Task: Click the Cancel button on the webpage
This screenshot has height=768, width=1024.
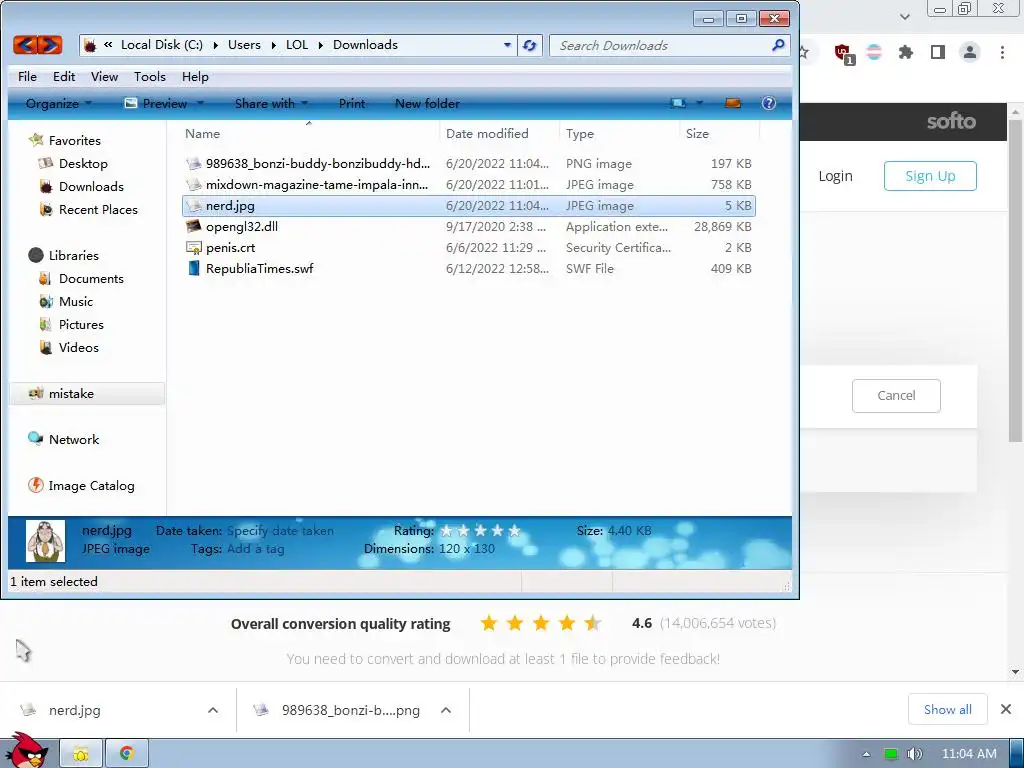Action: pyautogui.click(x=896, y=395)
